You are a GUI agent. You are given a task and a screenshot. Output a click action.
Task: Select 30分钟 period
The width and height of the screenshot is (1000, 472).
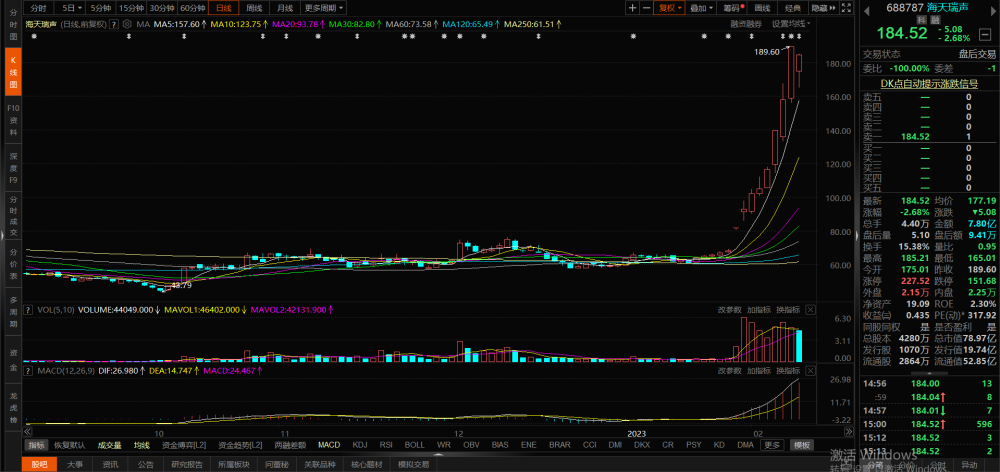click(162, 8)
